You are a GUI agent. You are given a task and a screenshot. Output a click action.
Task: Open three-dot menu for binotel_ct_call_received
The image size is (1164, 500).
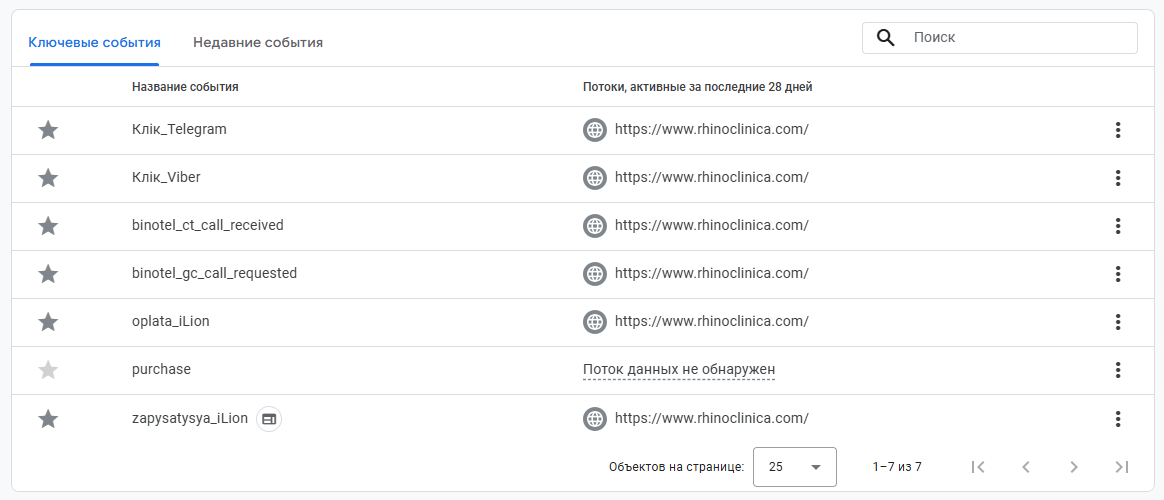click(x=1118, y=226)
